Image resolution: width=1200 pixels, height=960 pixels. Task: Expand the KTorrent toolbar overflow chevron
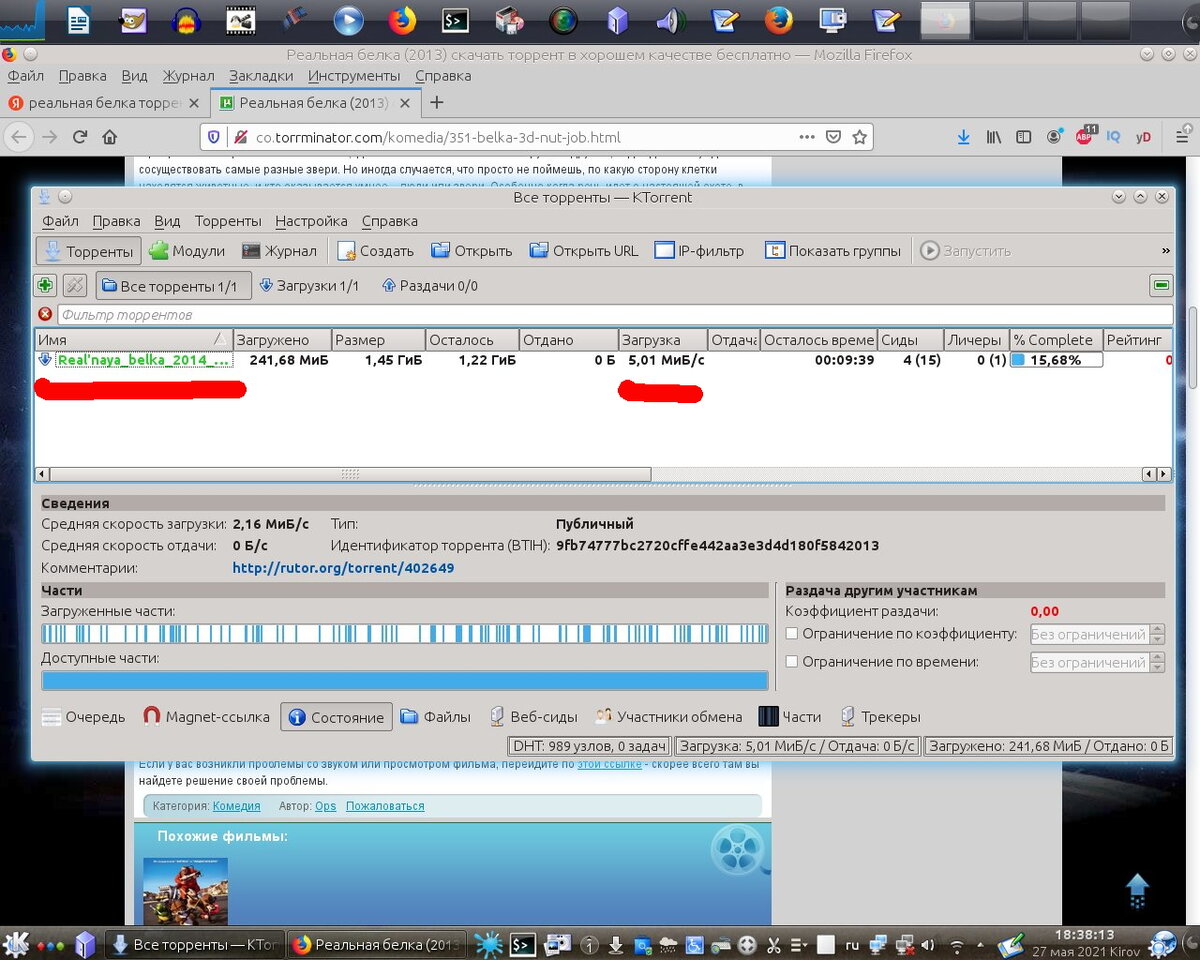tap(1165, 251)
